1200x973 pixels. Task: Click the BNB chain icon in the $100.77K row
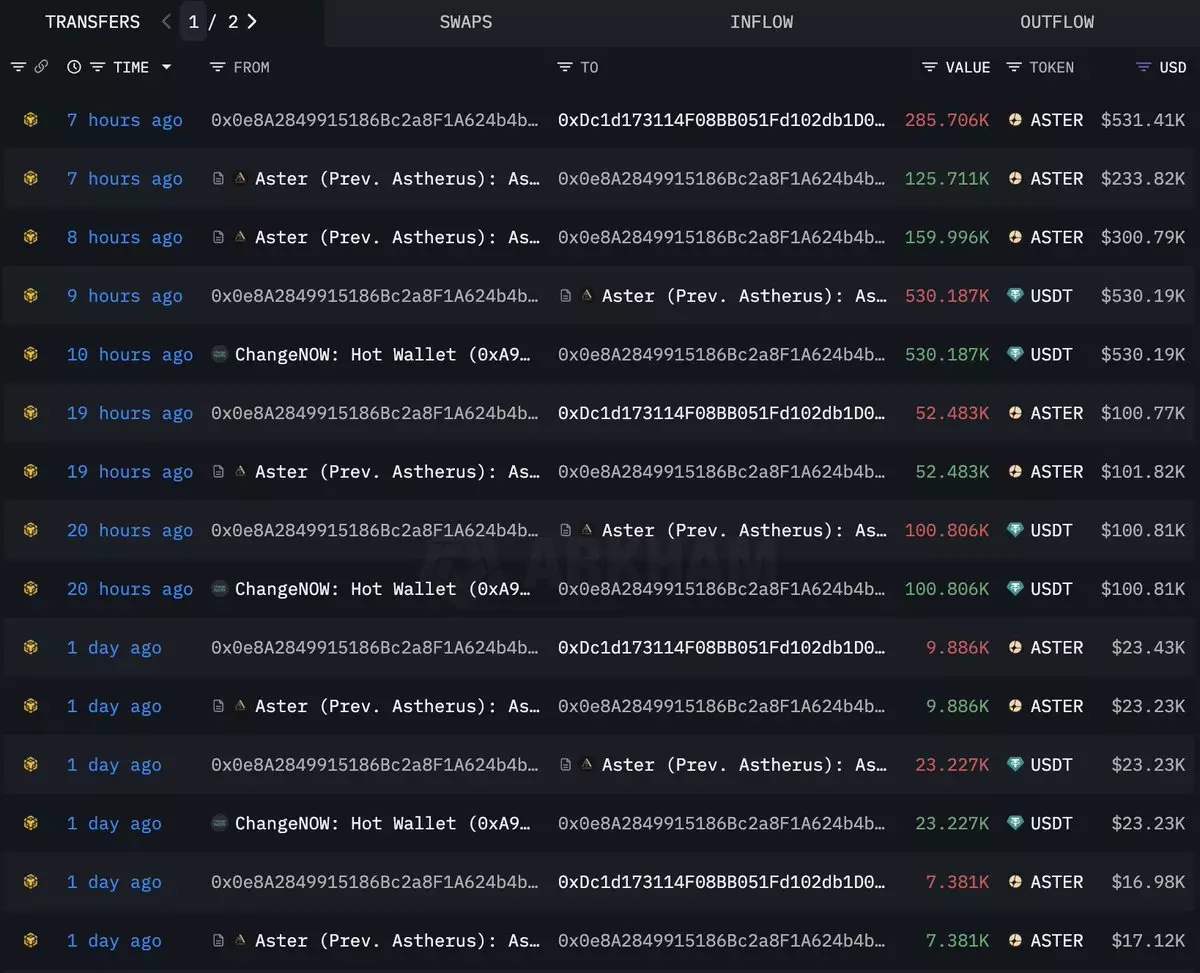point(31,413)
